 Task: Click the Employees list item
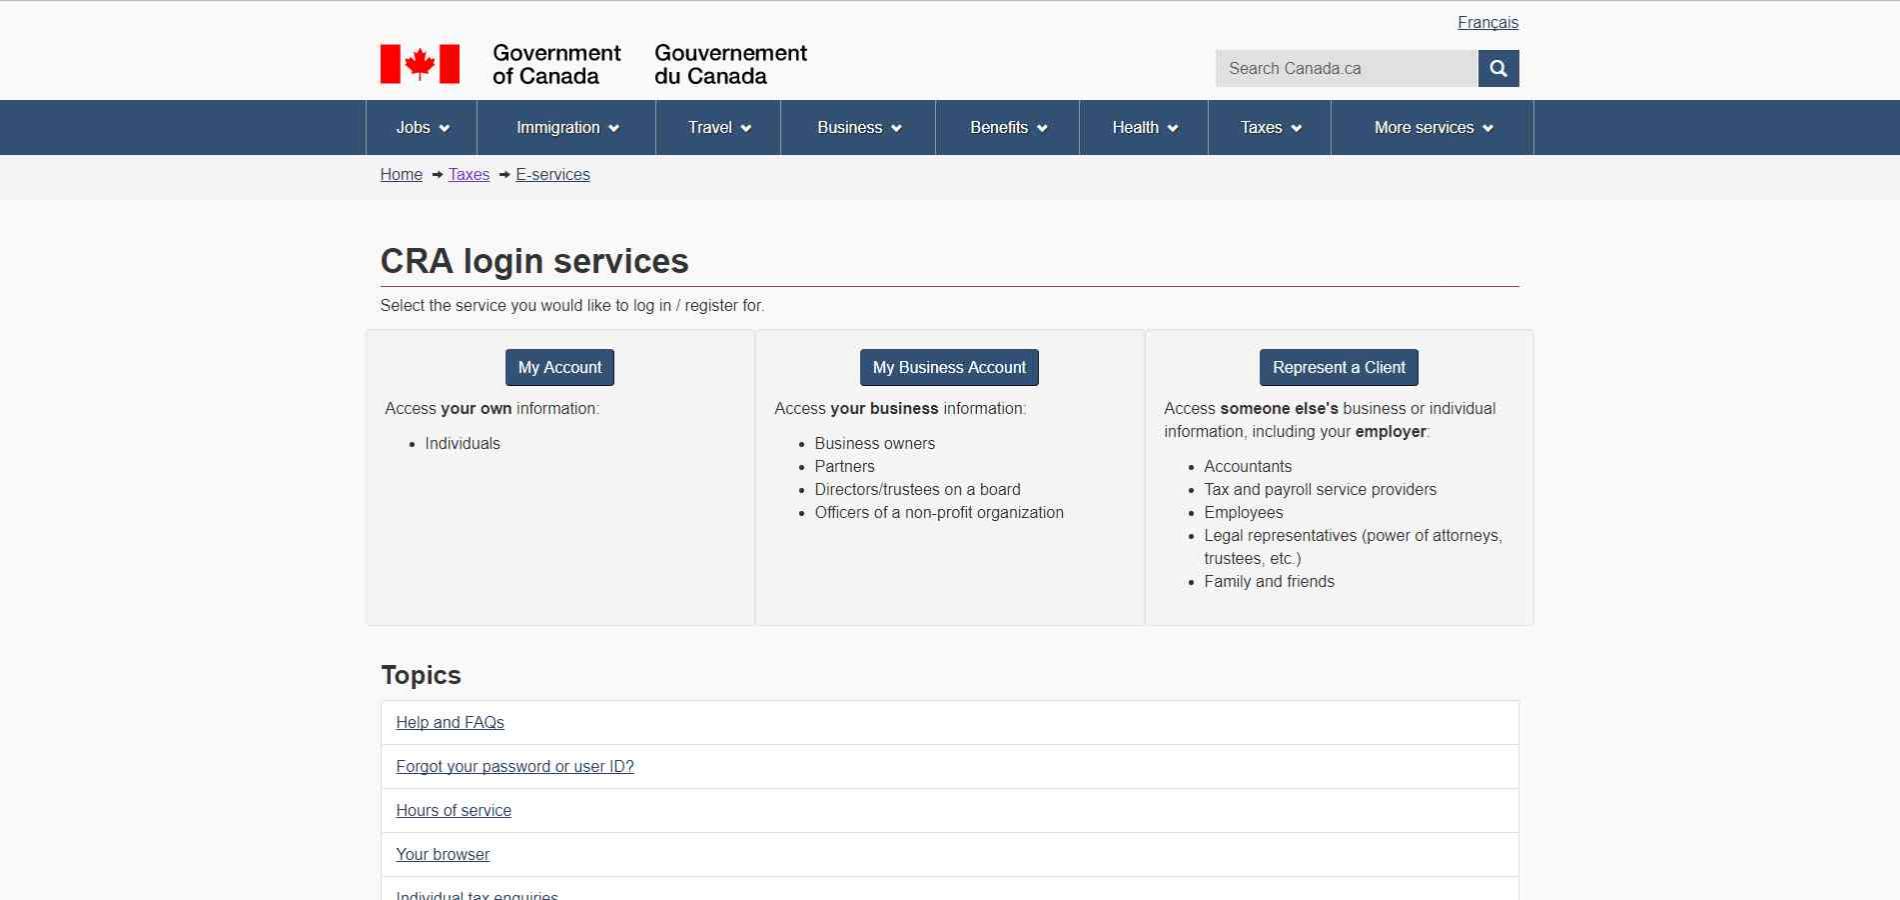click(x=1243, y=512)
